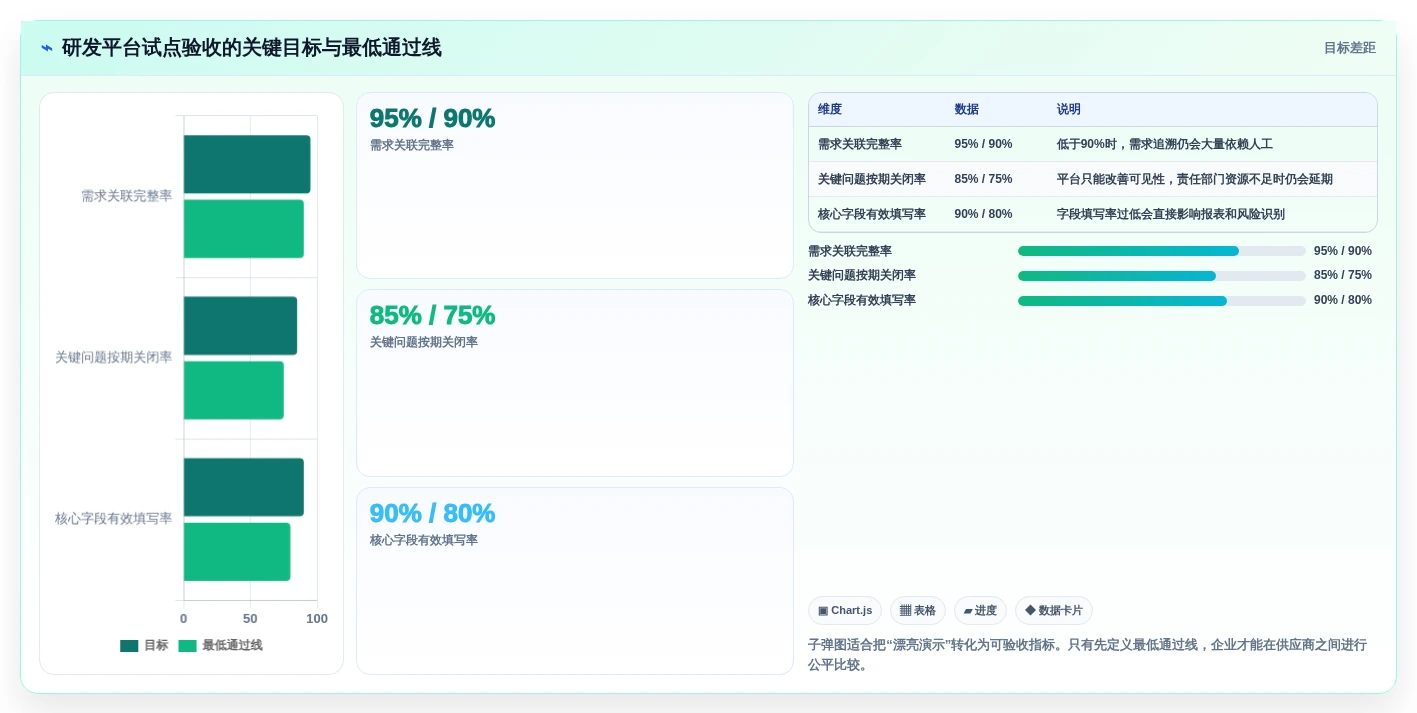Click the 关键问题按期关闭率 minimum-line bar in chart
This screenshot has width=1417, height=713.
pyautogui.click(x=234, y=390)
